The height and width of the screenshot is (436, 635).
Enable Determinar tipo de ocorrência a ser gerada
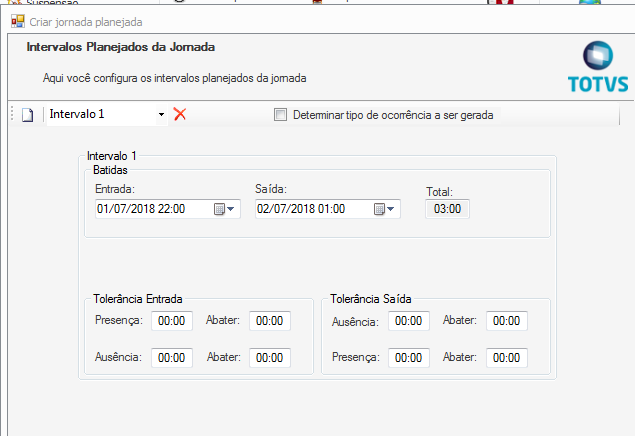click(280, 115)
